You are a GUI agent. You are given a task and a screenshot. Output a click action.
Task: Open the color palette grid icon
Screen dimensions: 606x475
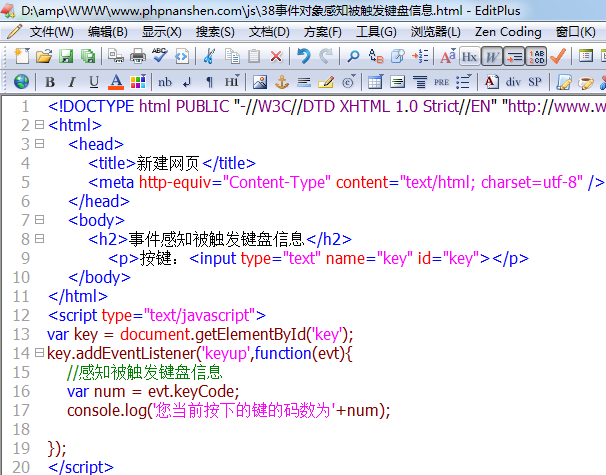[138, 82]
